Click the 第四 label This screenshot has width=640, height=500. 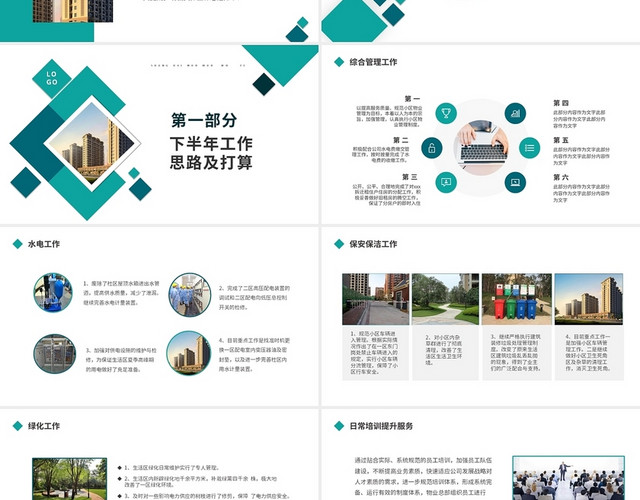[561, 103]
